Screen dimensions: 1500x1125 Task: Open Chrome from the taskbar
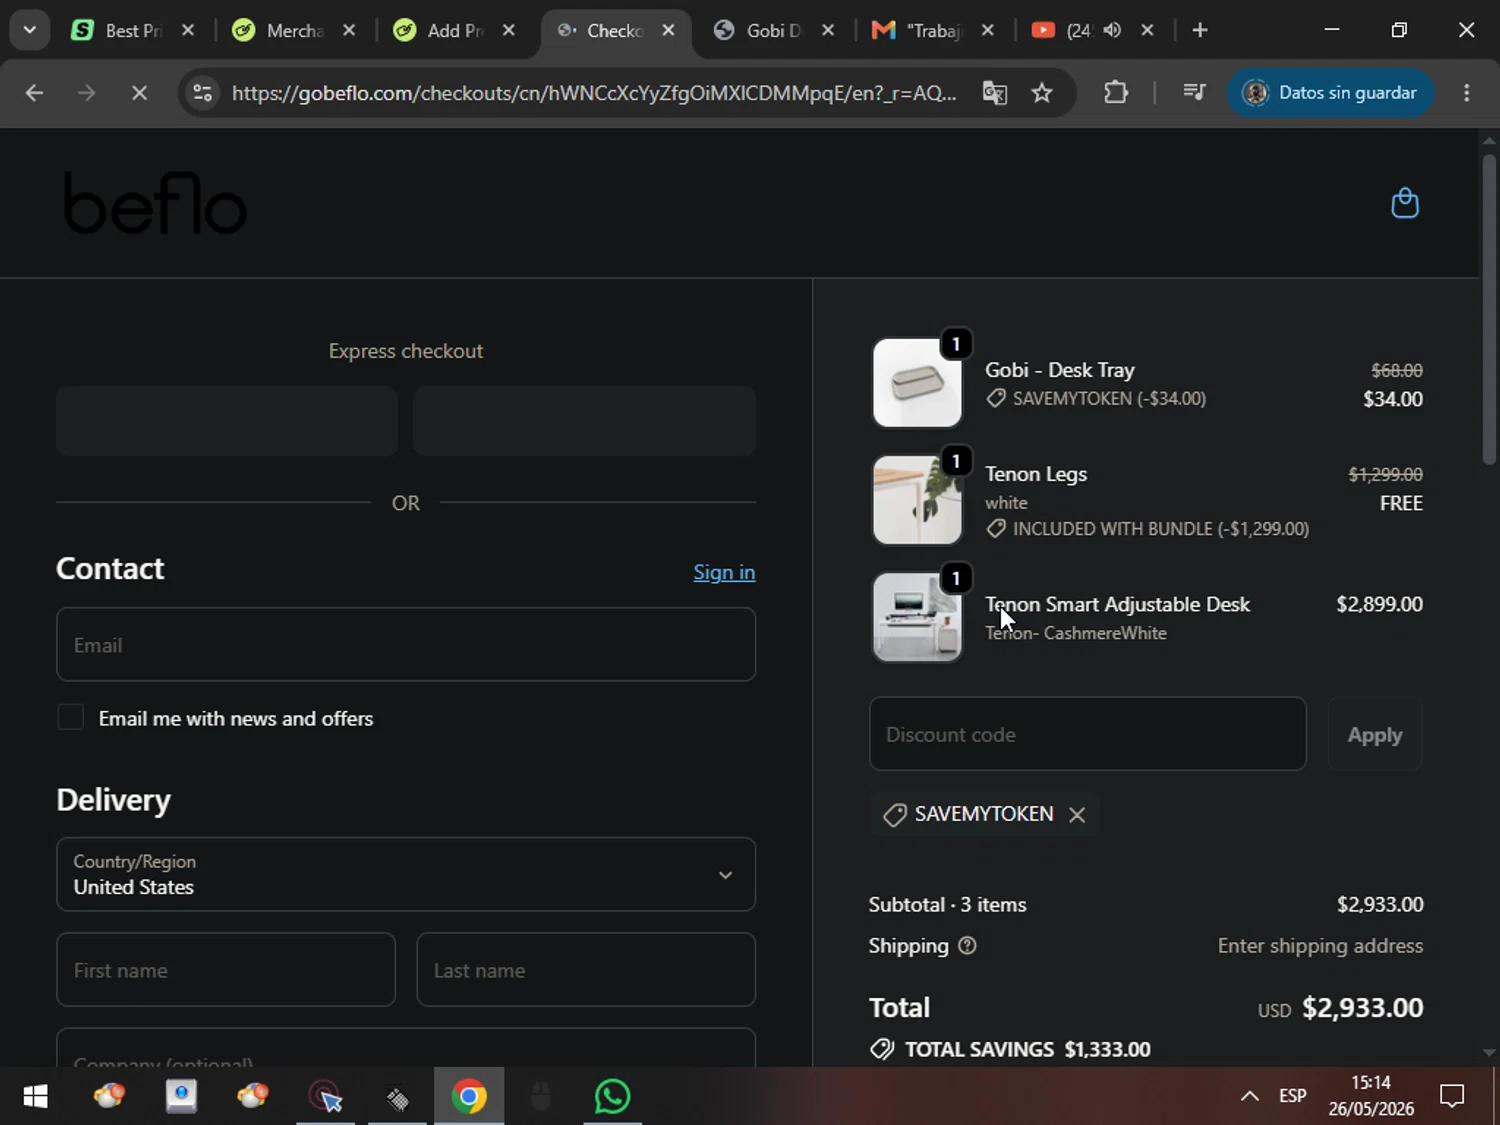469,1097
